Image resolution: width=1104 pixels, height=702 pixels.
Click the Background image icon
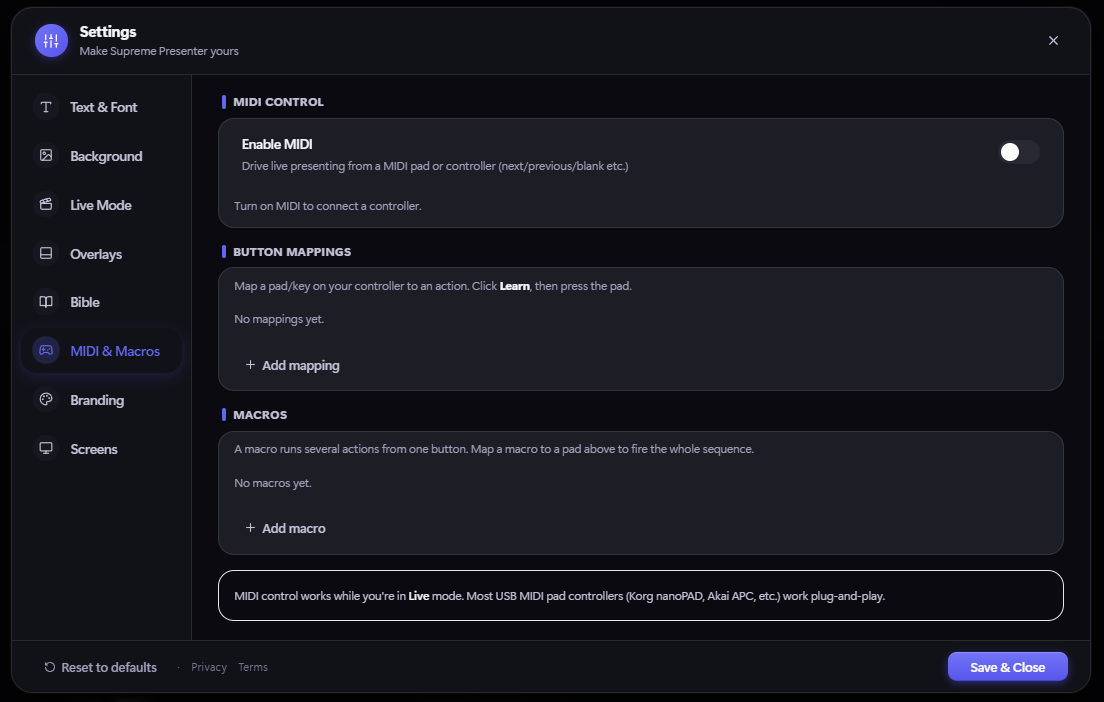click(x=46, y=156)
